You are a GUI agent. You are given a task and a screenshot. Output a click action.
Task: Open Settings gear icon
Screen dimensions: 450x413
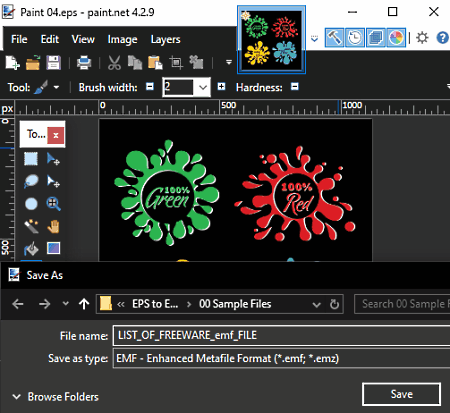point(422,37)
